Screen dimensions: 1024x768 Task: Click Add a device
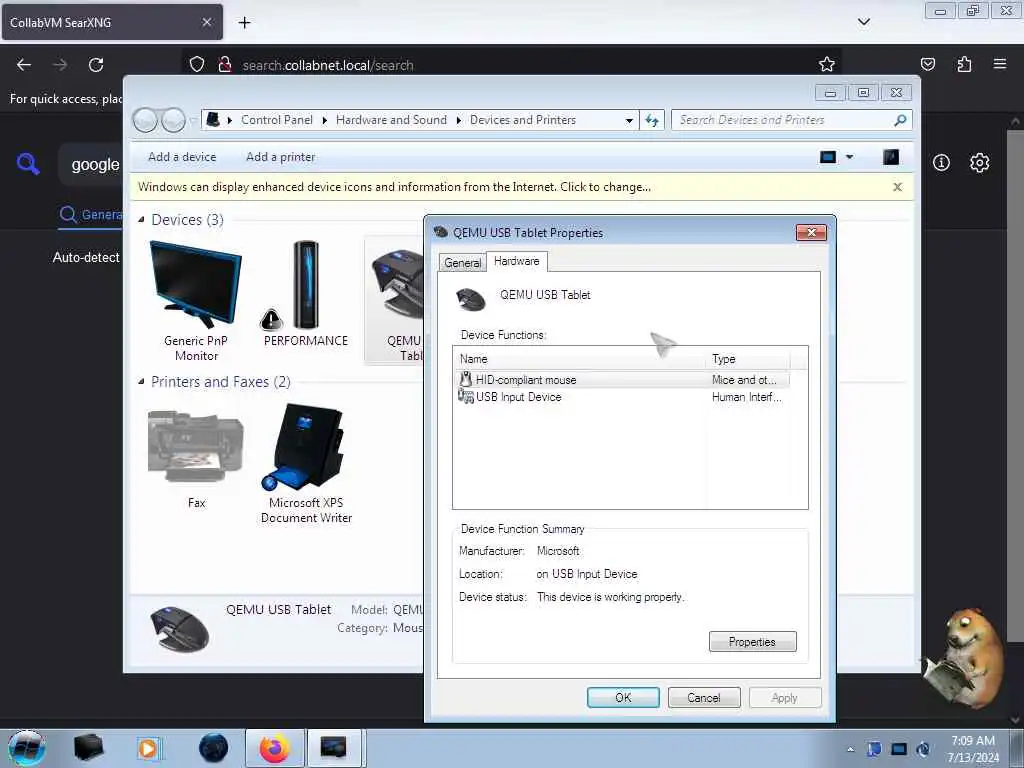point(182,157)
